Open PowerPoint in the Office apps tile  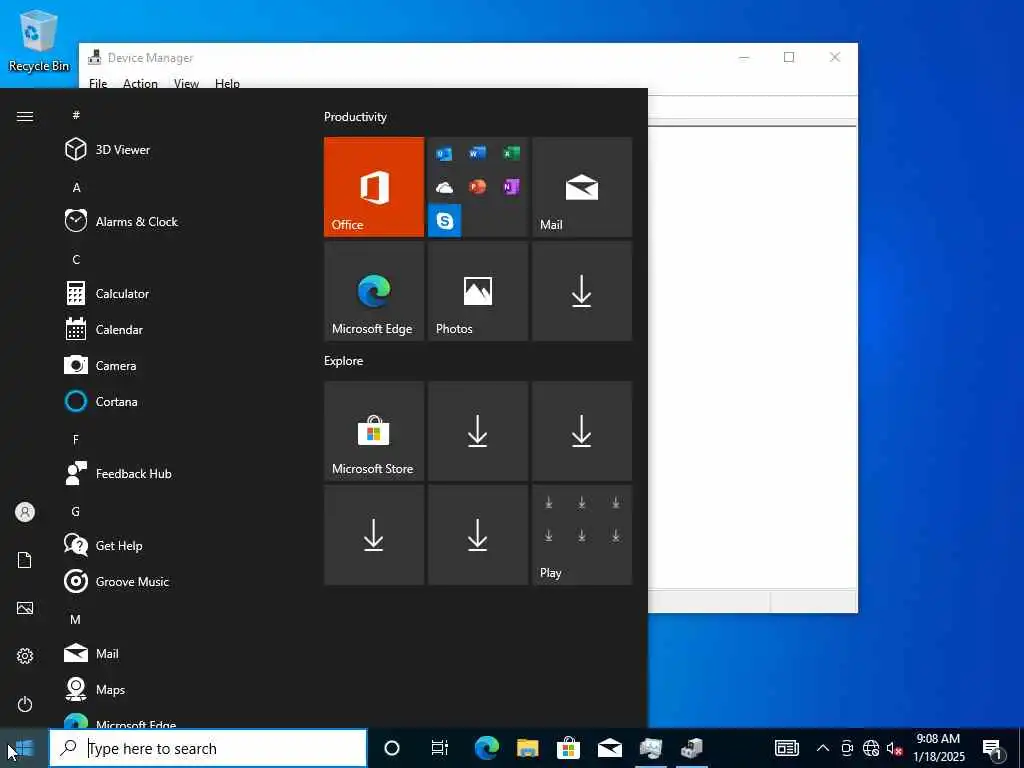477,187
